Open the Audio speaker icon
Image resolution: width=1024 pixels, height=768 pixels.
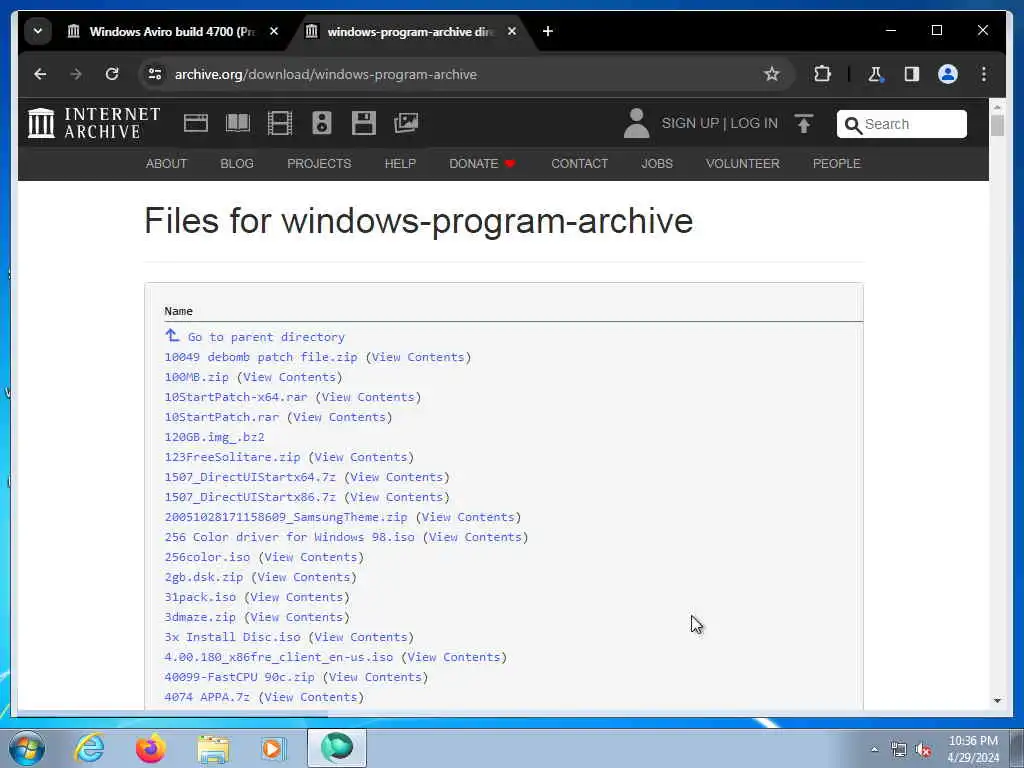(x=321, y=123)
